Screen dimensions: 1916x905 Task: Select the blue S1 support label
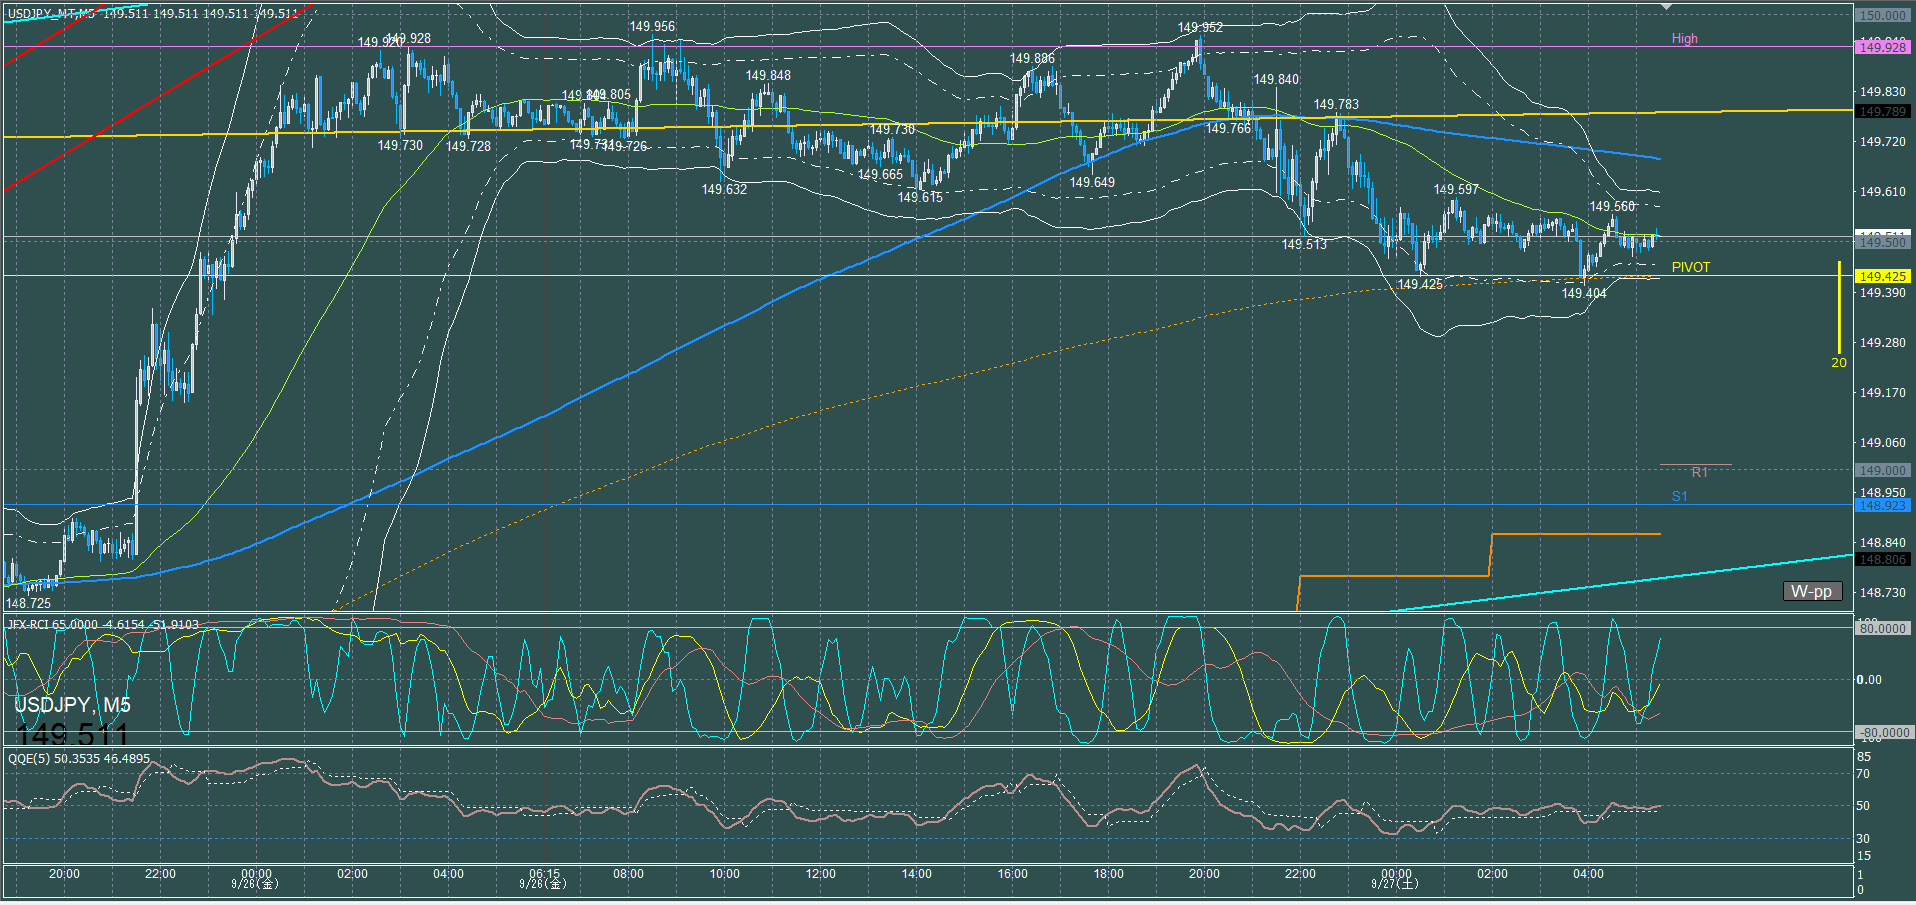pos(1679,496)
